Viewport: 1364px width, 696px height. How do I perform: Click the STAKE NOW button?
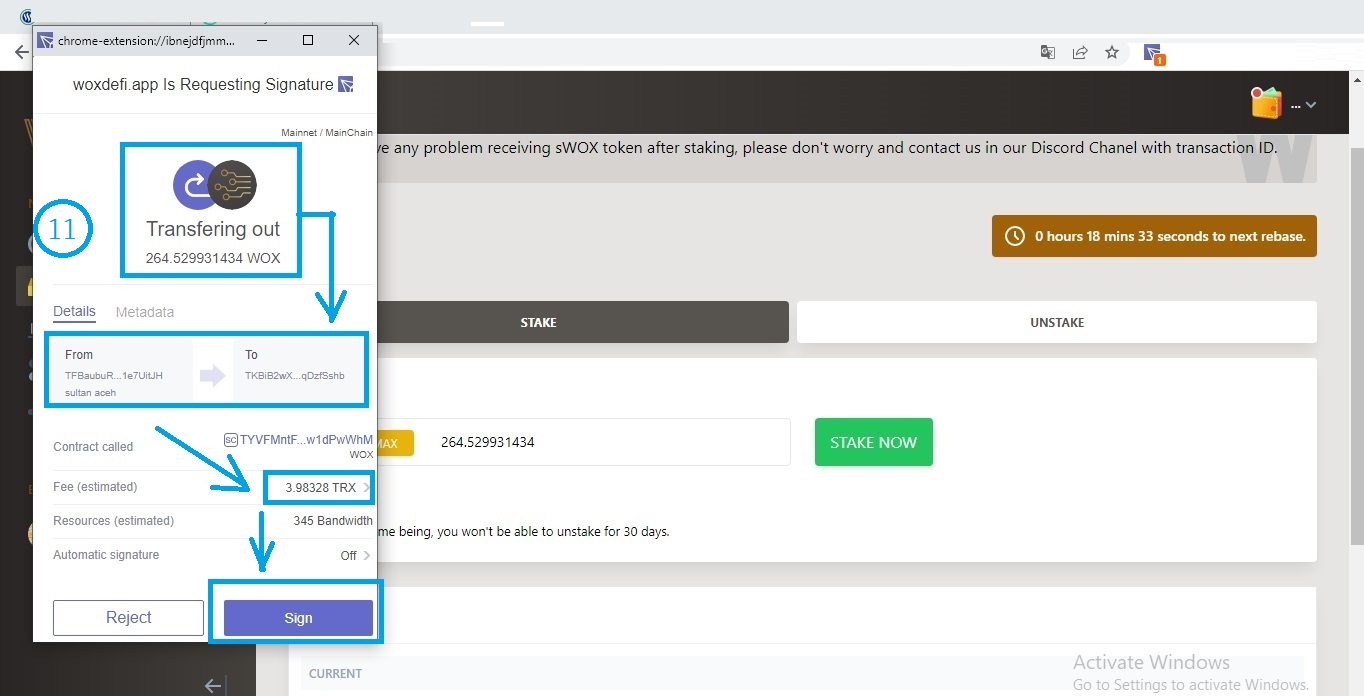coord(874,442)
